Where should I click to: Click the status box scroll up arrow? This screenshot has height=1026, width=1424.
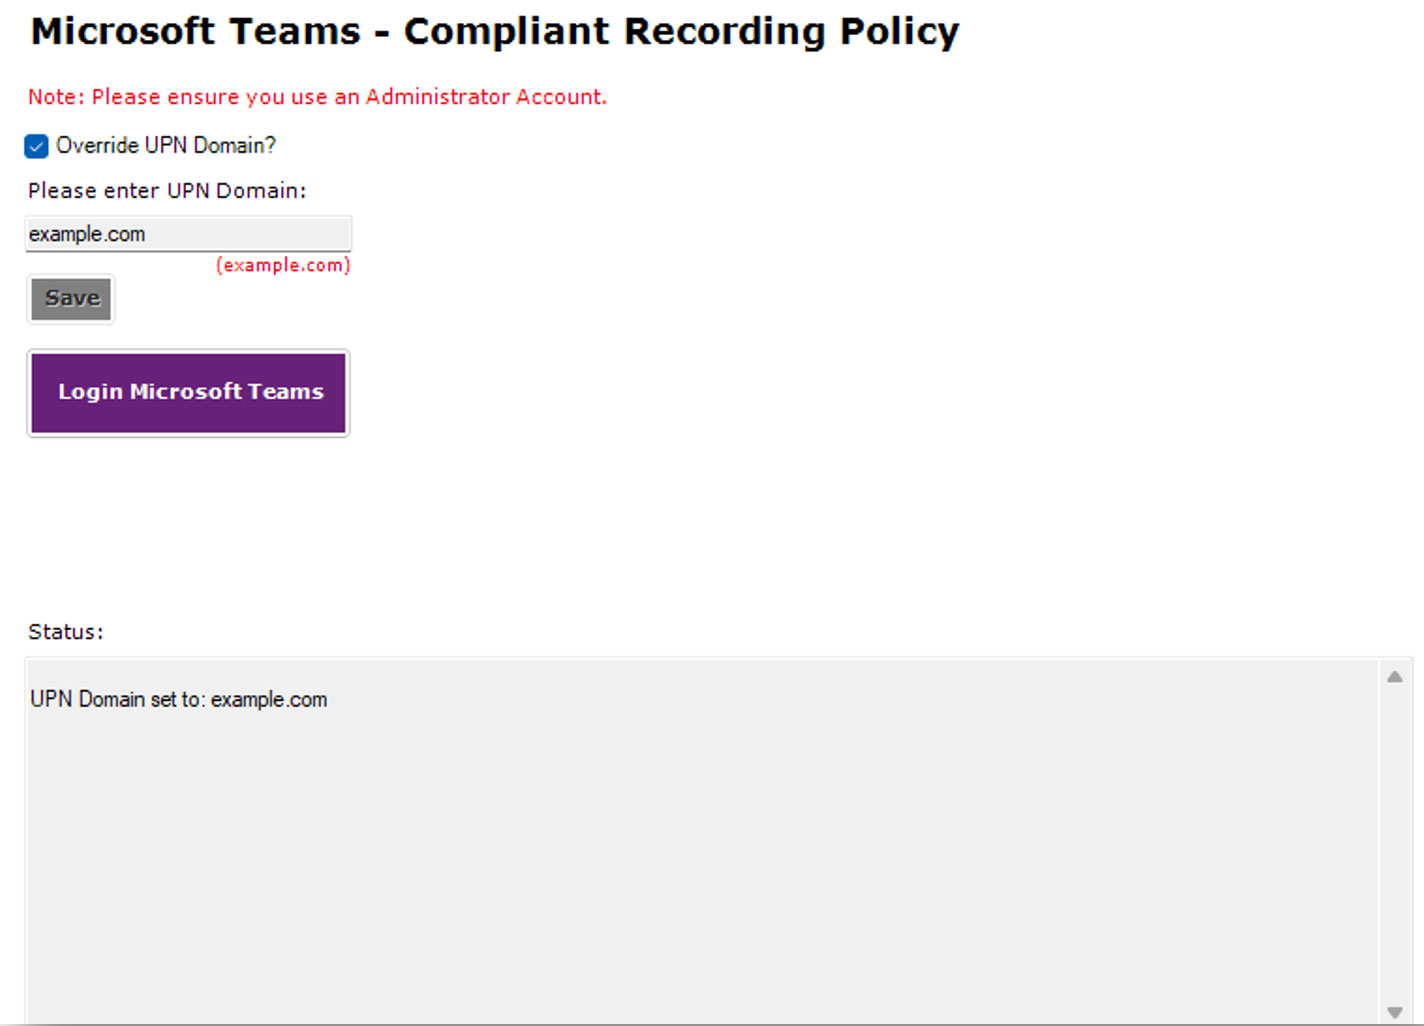coord(1395,677)
